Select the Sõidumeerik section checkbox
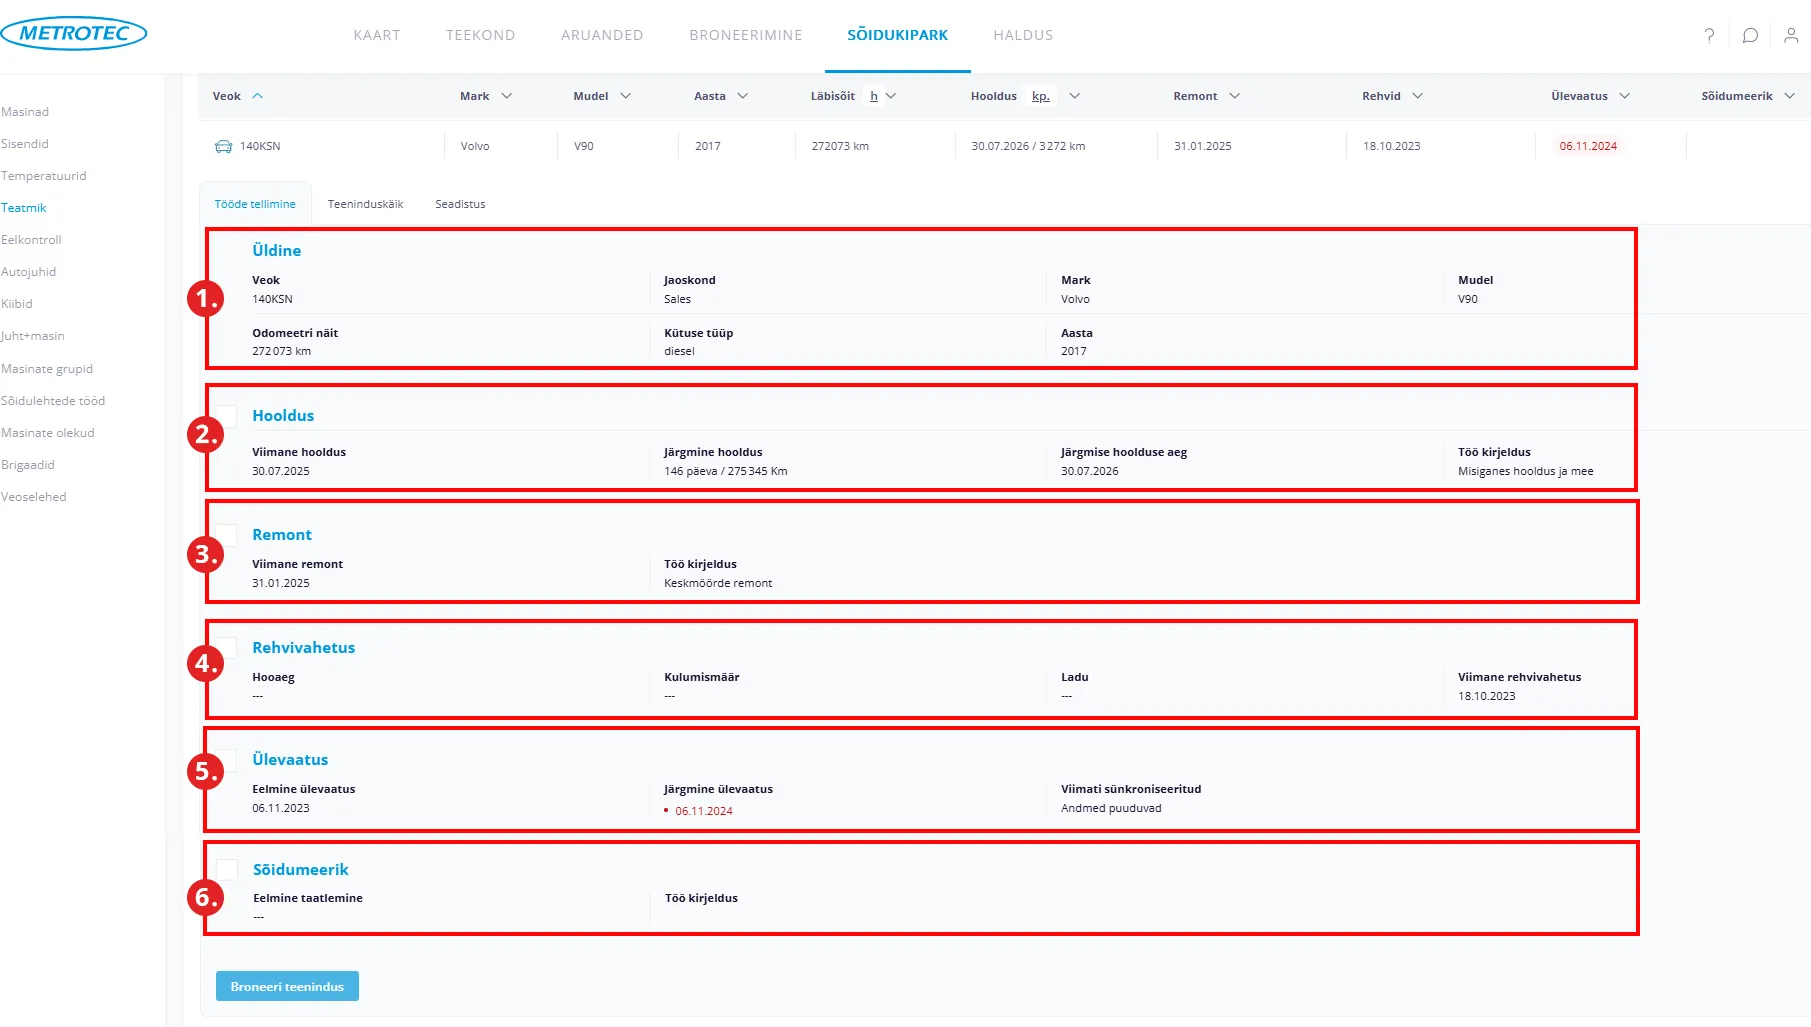1811x1027 pixels. tap(227, 870)
